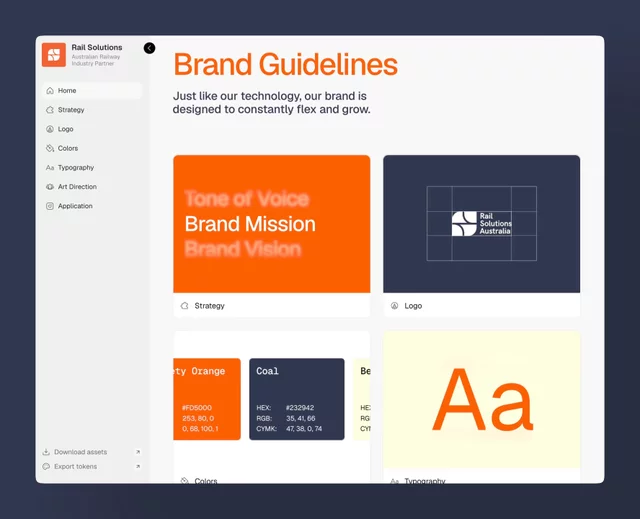640x519 pixels.
Task: Open the Home menu item
Action: click(92, 91)
